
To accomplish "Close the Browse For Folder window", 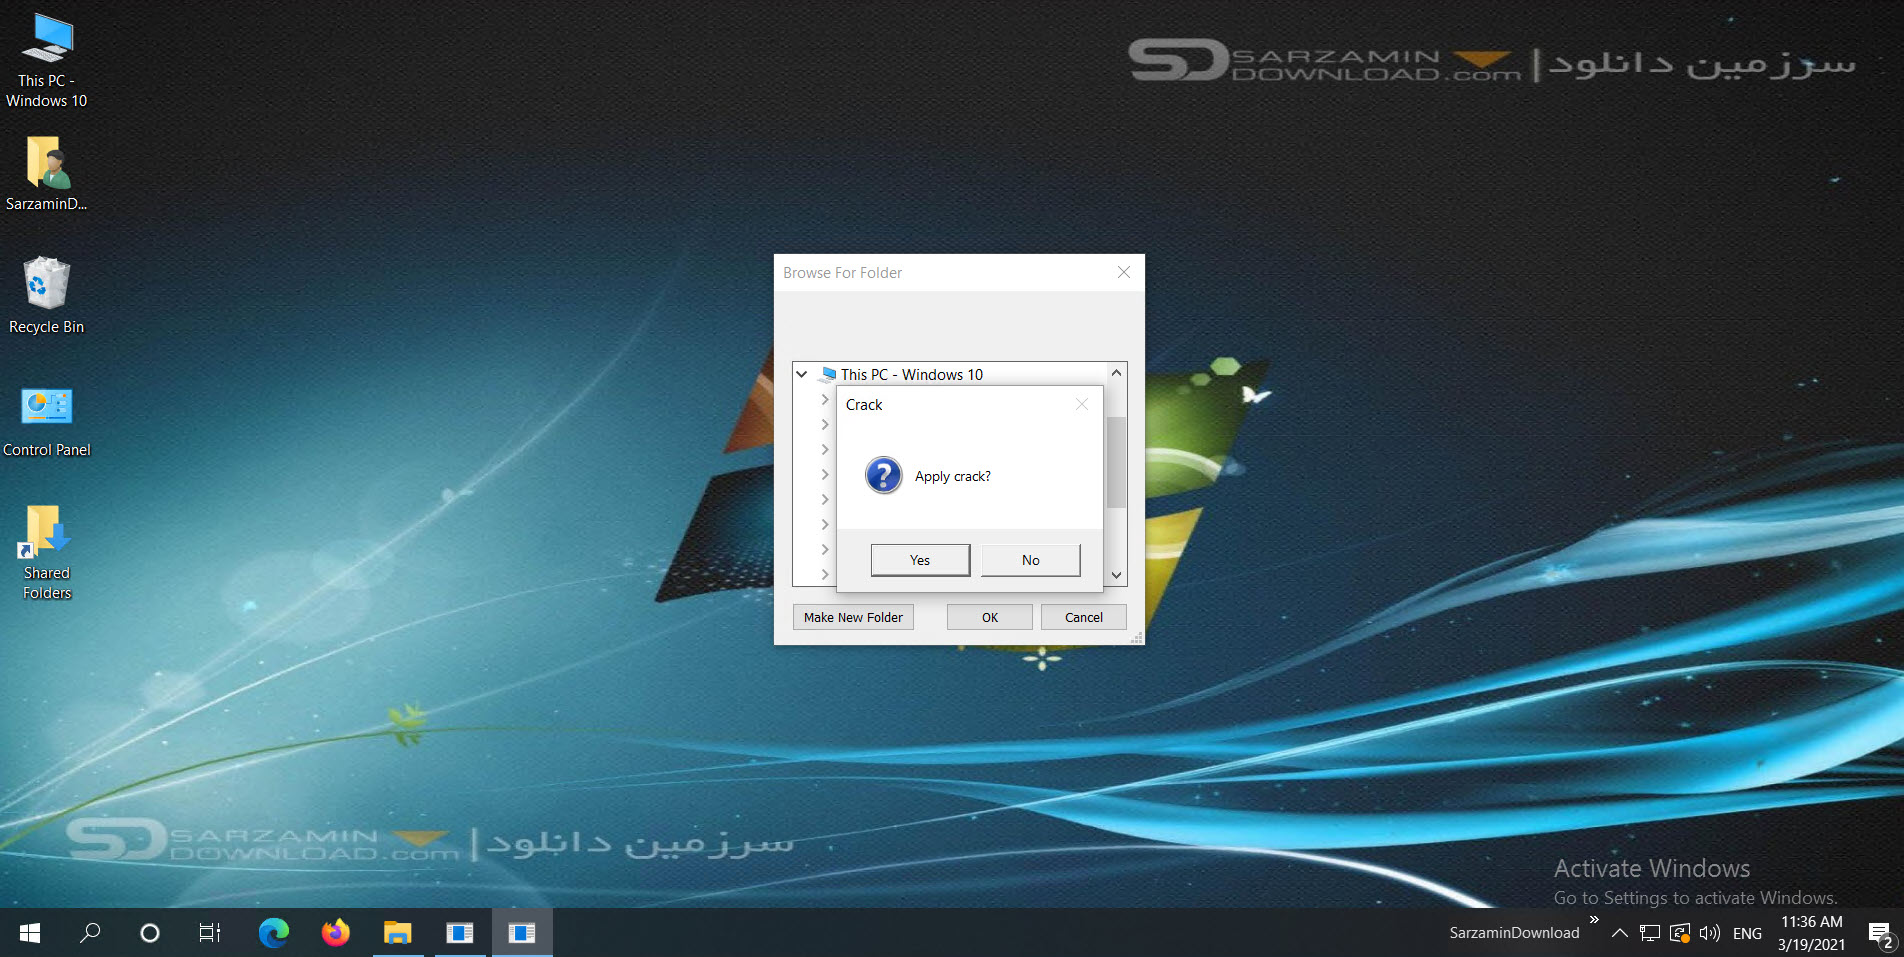I will pos(1124,272).
